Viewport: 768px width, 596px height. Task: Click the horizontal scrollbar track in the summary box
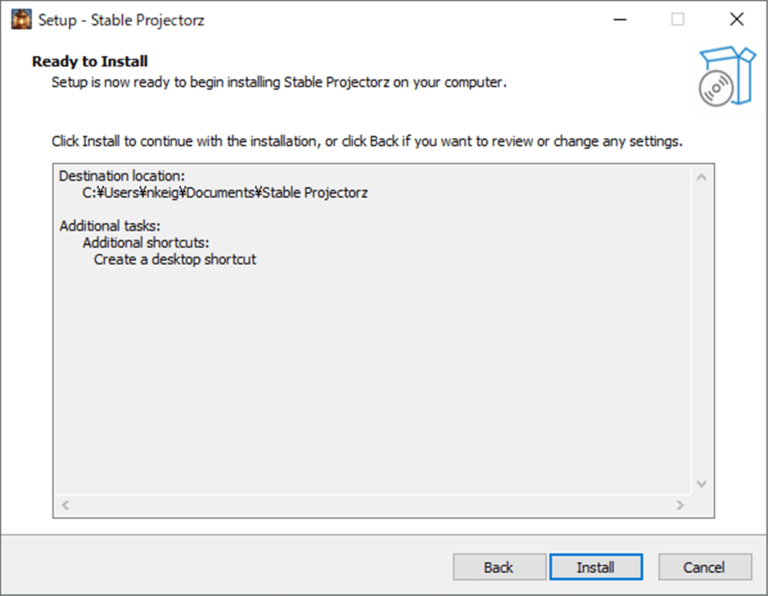(x=372, y=506)
